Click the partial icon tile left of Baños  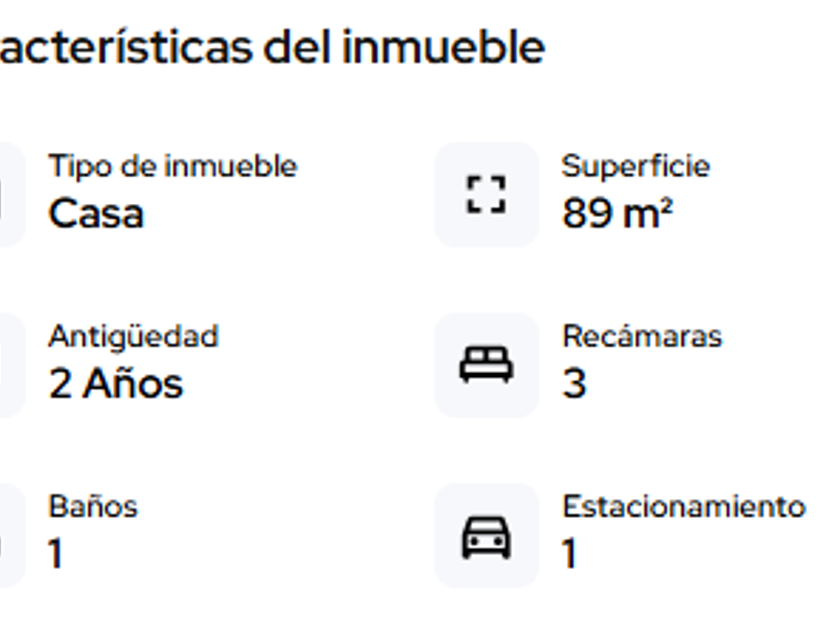[10, 537]
